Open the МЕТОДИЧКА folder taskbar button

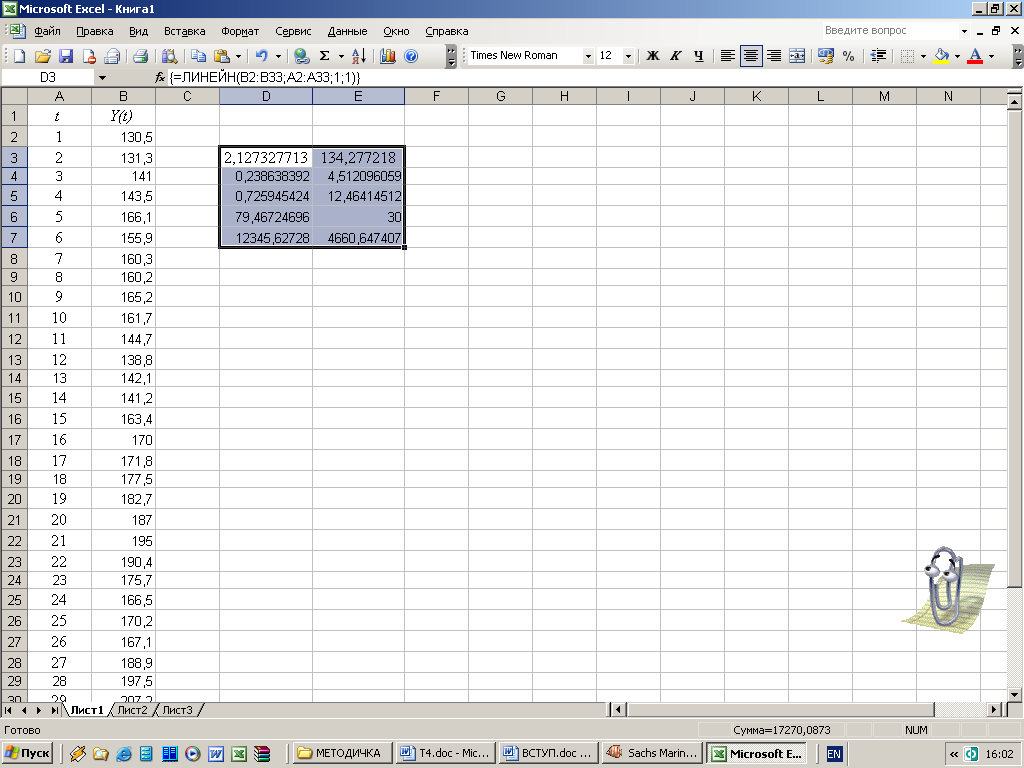click(342, 753)
